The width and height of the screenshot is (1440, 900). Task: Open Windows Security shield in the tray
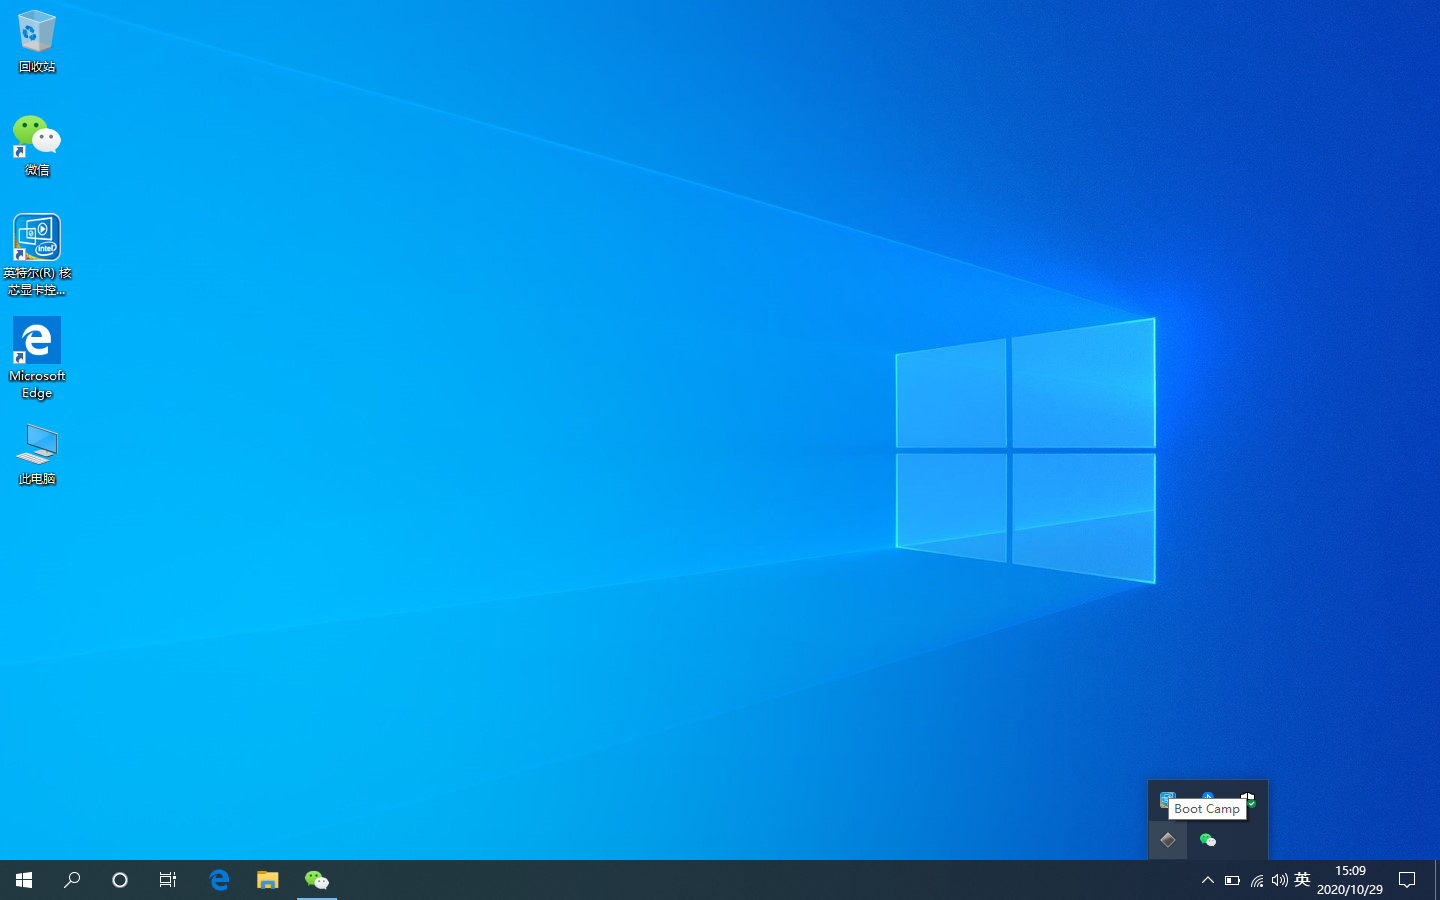pos(1248,800)
